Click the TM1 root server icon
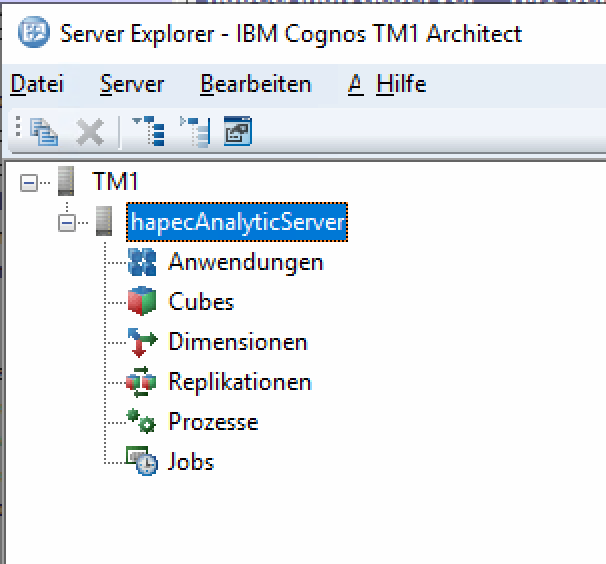 pos(66,181)
